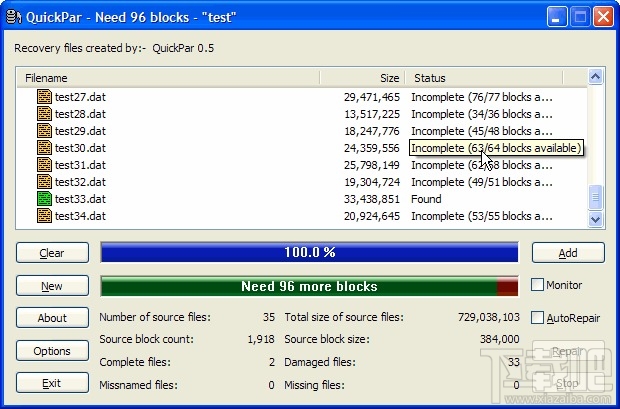Minimize the QuickPar window
The width and height of the screenshot is (620, 409).
[556, 17]
